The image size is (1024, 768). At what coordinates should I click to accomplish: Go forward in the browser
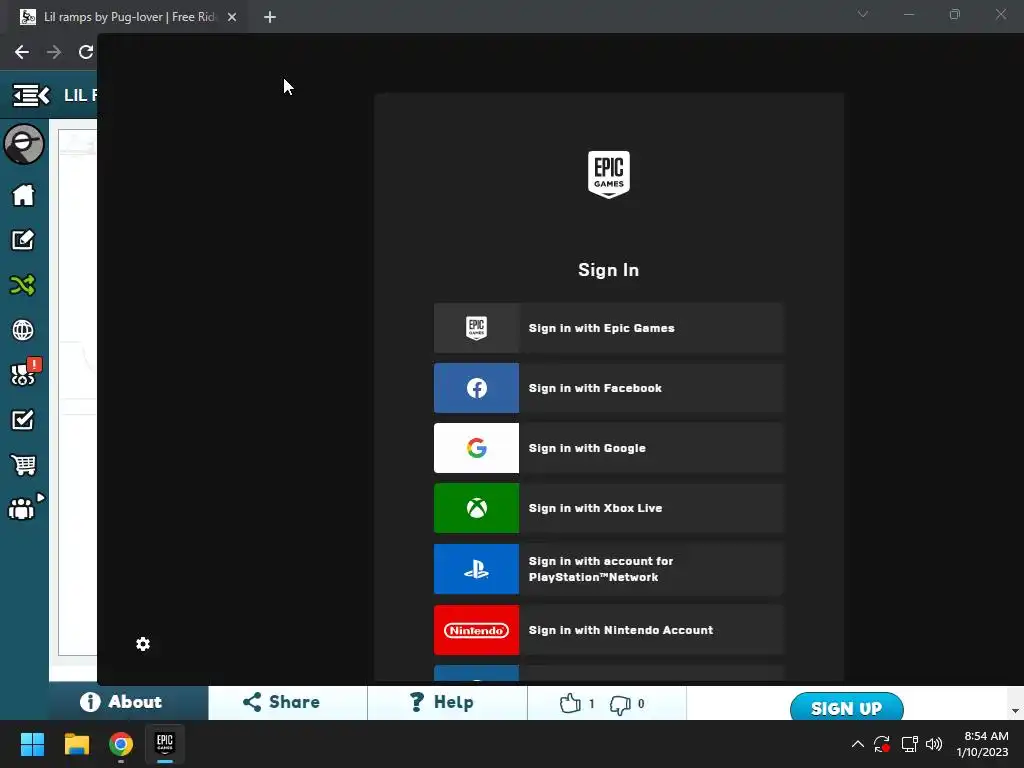point(54,52)
